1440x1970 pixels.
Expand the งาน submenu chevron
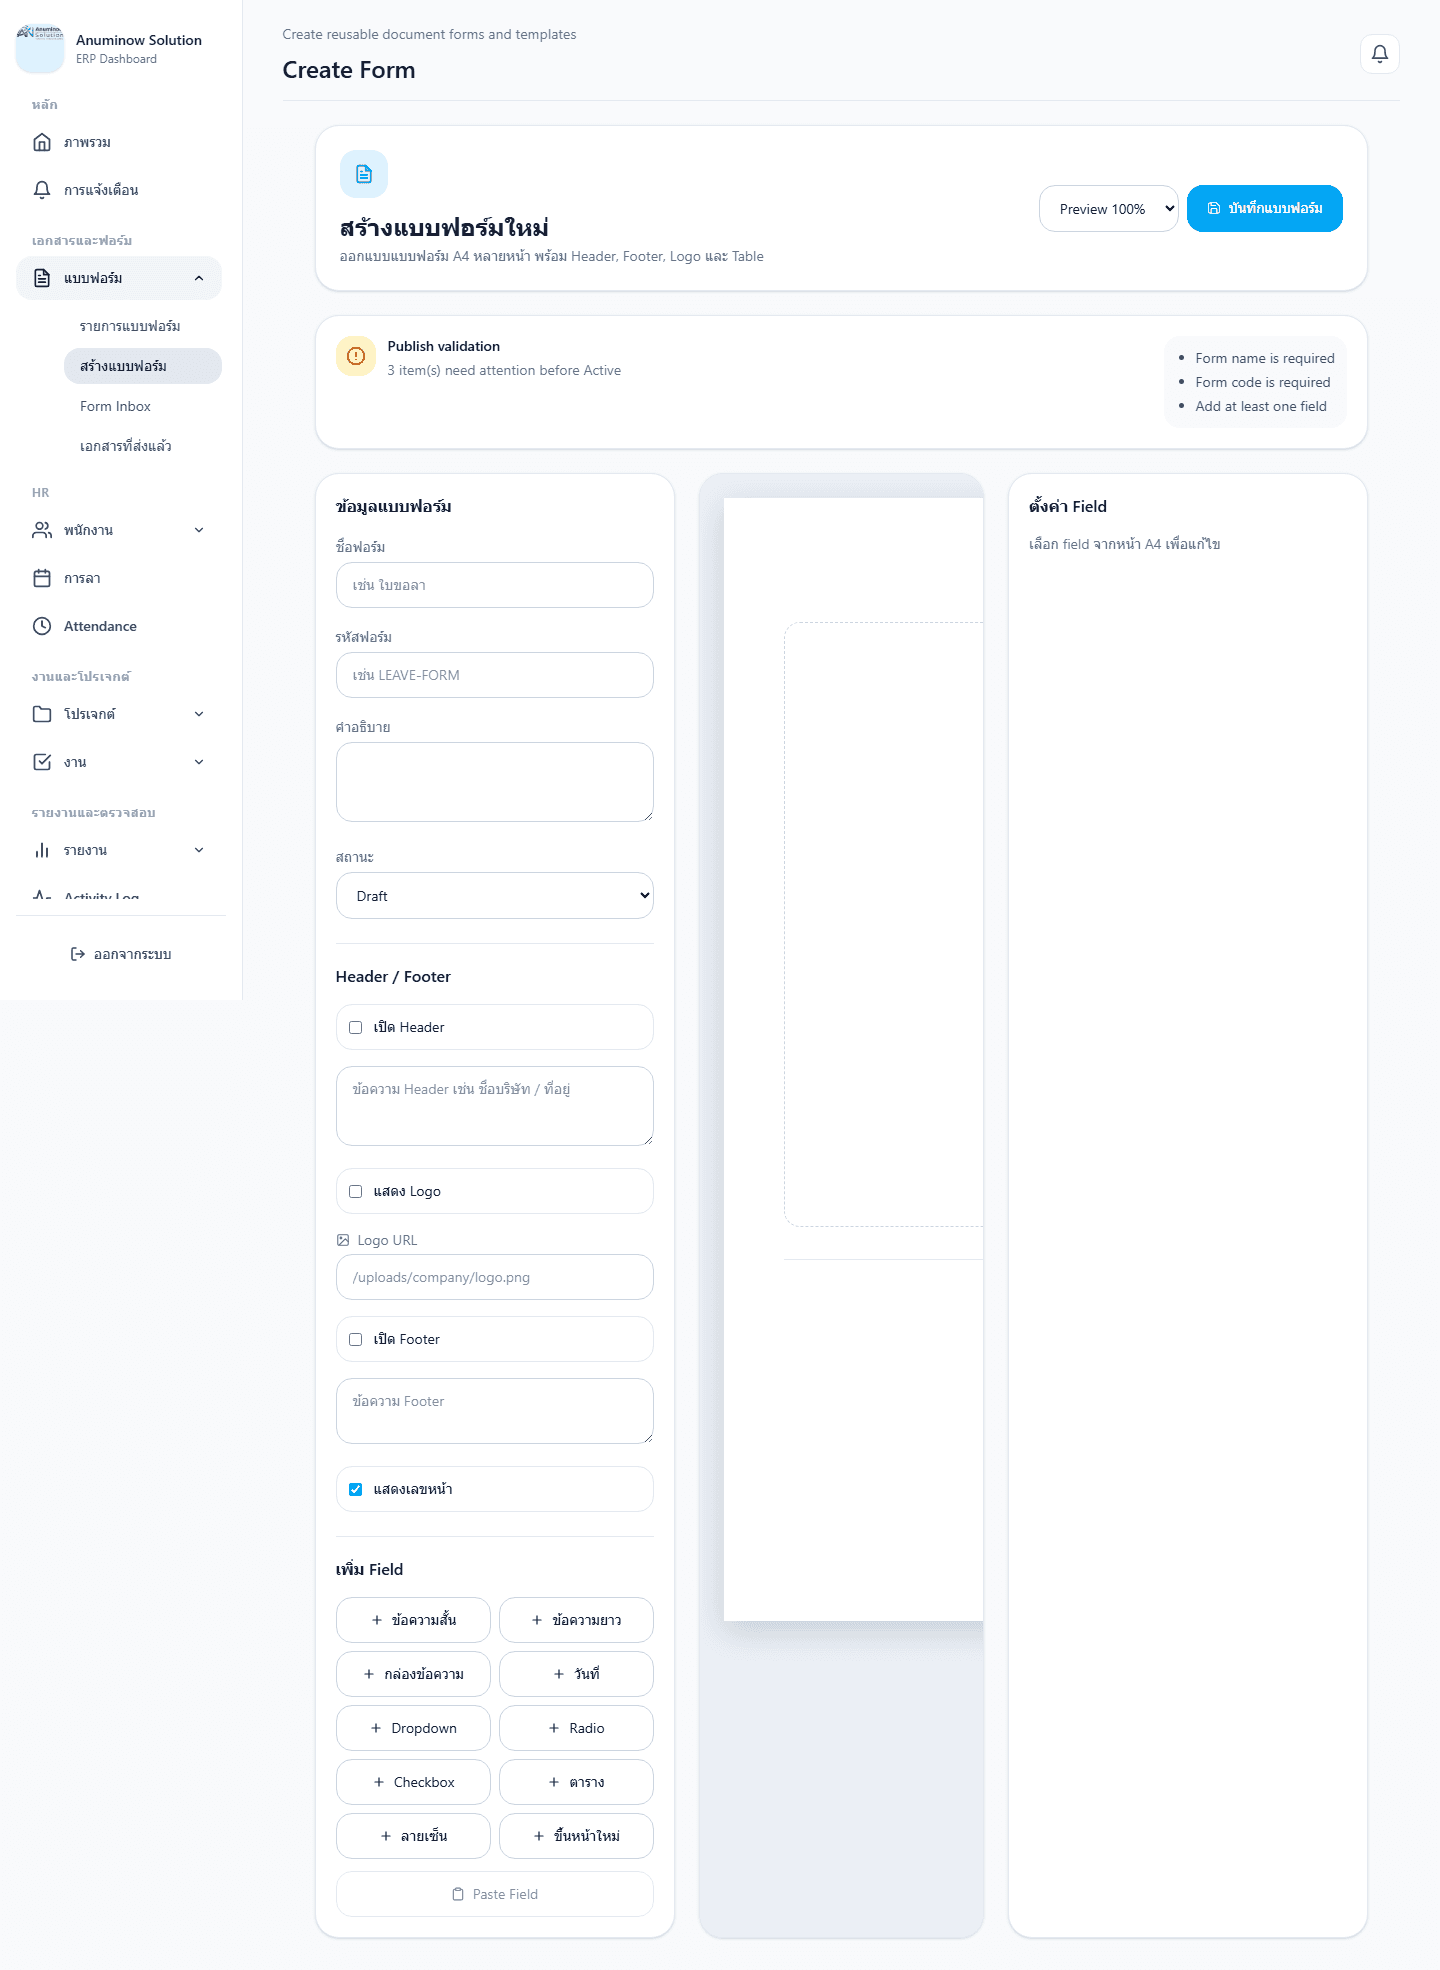coord(199,762)
